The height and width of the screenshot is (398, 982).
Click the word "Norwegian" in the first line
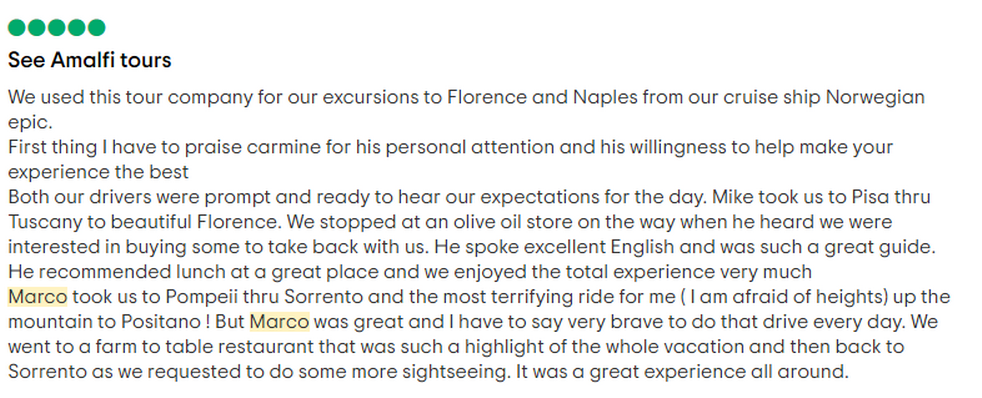pos(876,97)
